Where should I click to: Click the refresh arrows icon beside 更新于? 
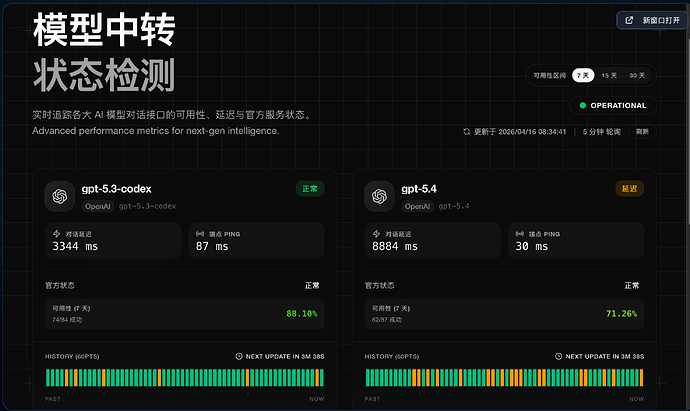[466, 132]
